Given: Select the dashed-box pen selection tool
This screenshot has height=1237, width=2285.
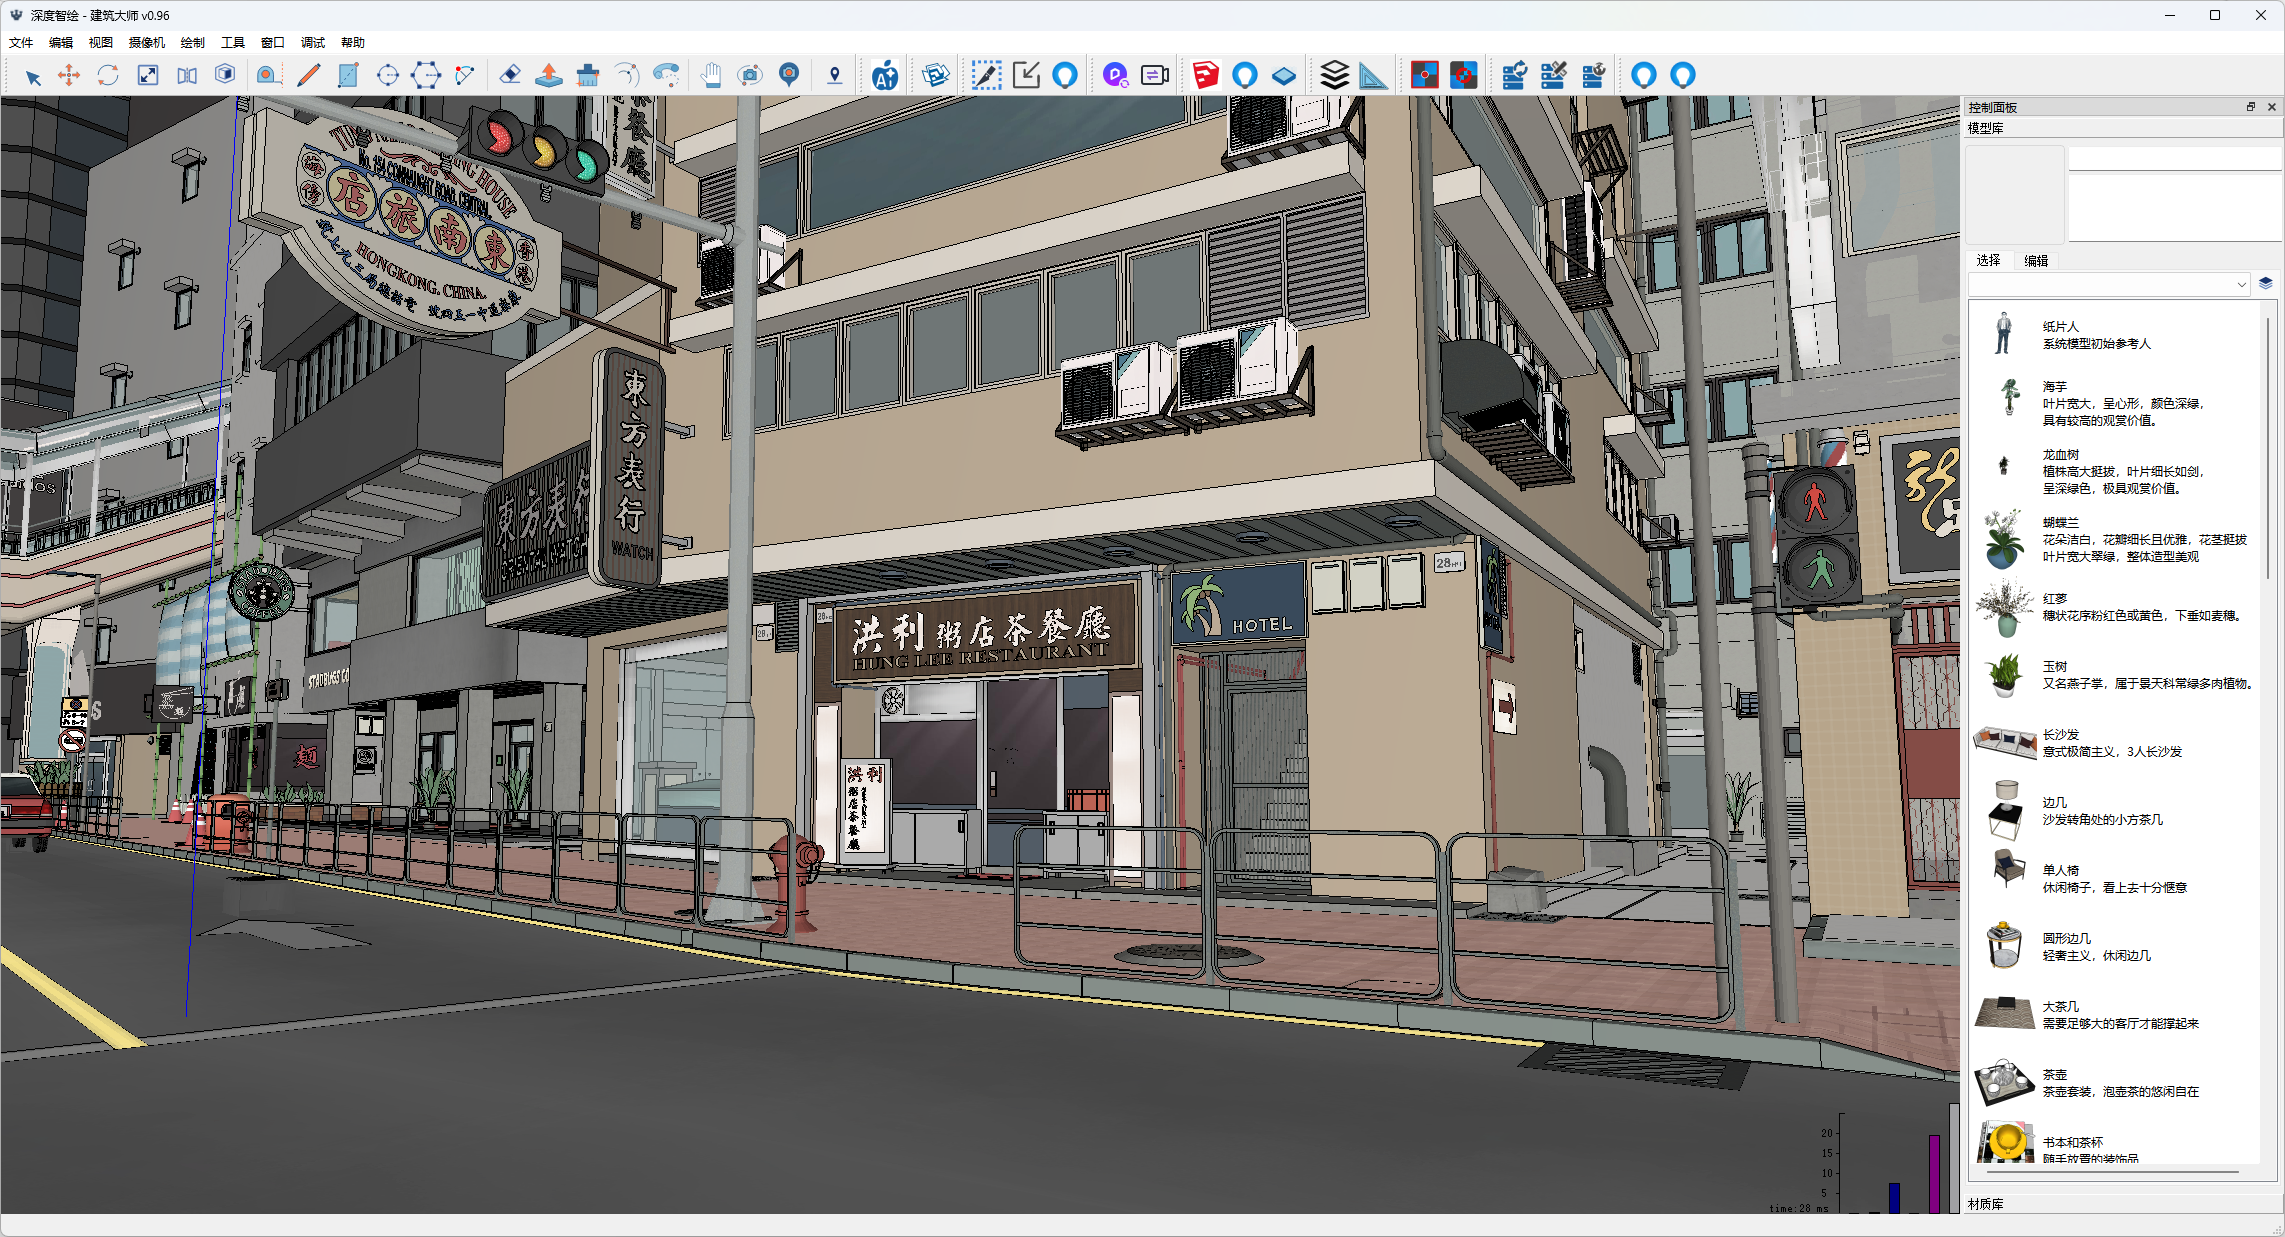Looking at the screenshot, I should (987, 76).
